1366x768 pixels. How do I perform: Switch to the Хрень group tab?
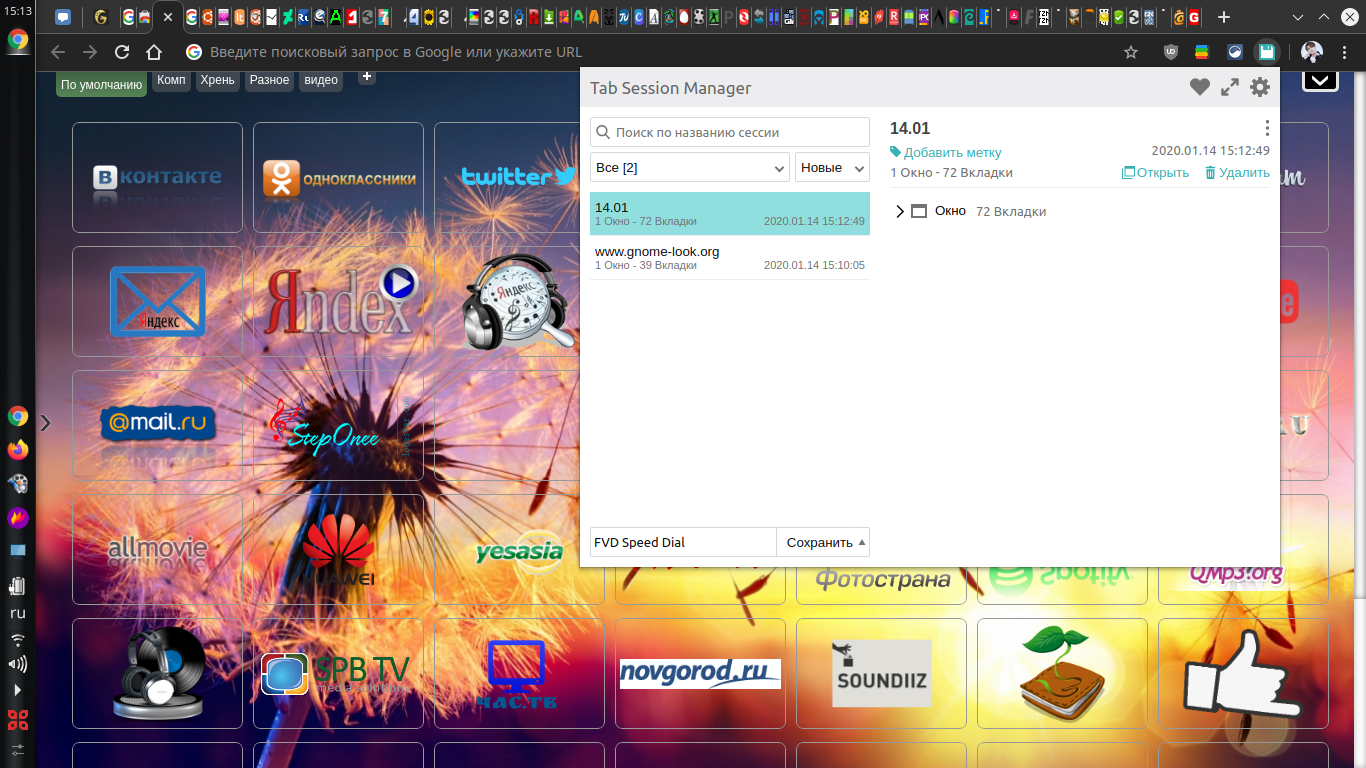tap(217, 80)
